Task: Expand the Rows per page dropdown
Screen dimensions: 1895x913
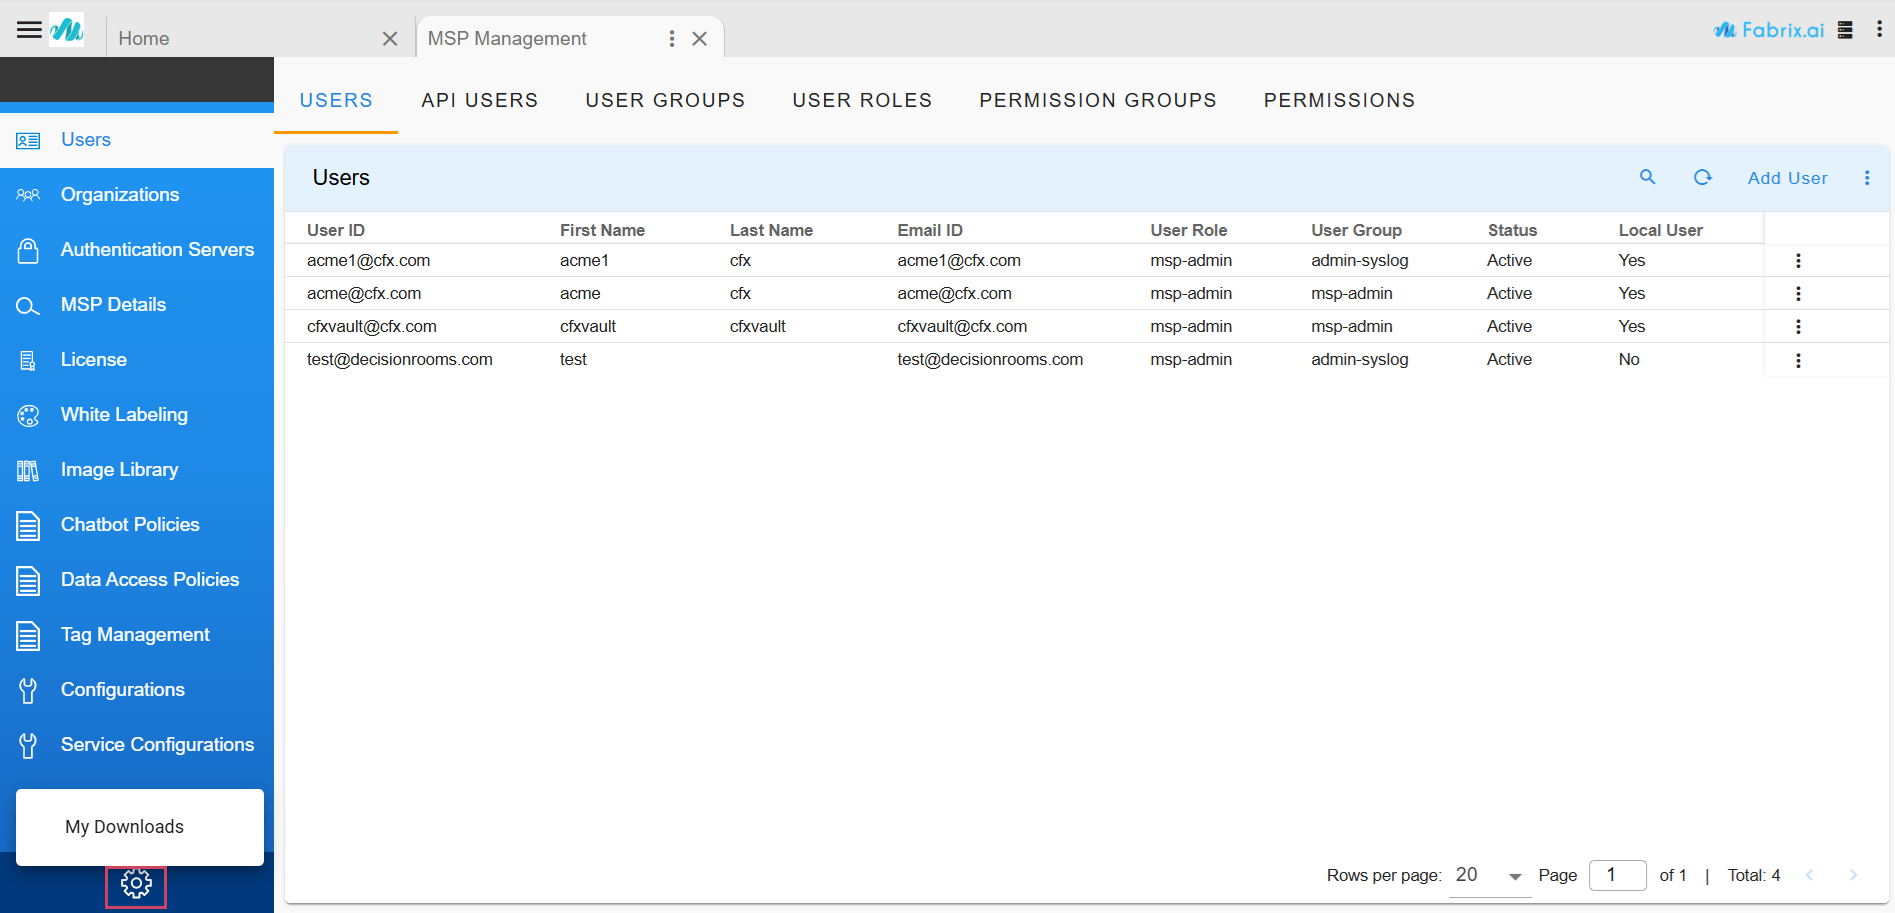Action: click(x=1514, y=876)
